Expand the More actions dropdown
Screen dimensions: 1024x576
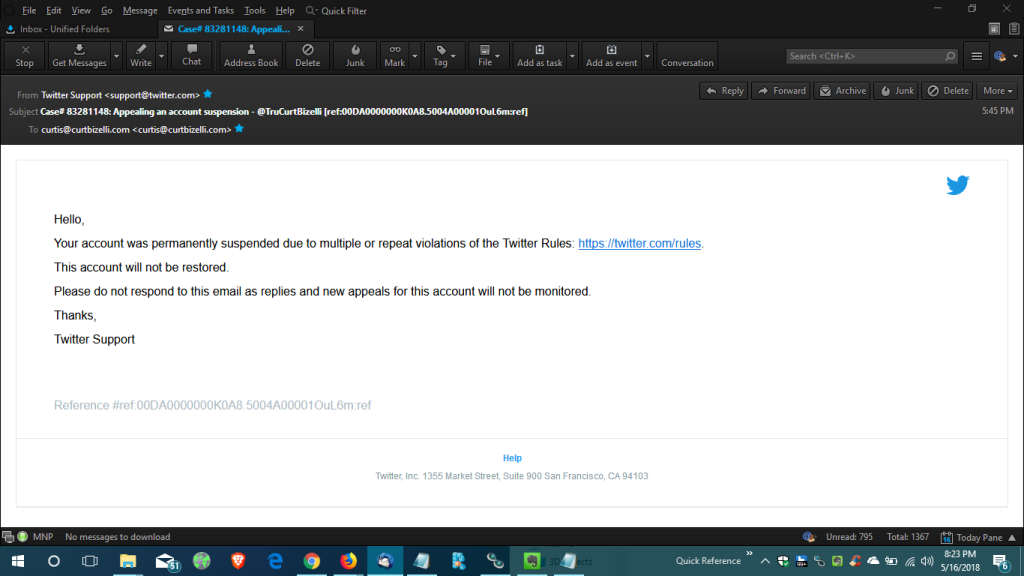(x=997, y=91)
